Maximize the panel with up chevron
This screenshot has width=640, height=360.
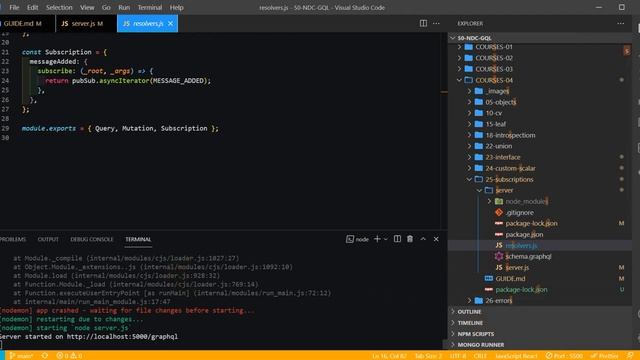point(423,239)
